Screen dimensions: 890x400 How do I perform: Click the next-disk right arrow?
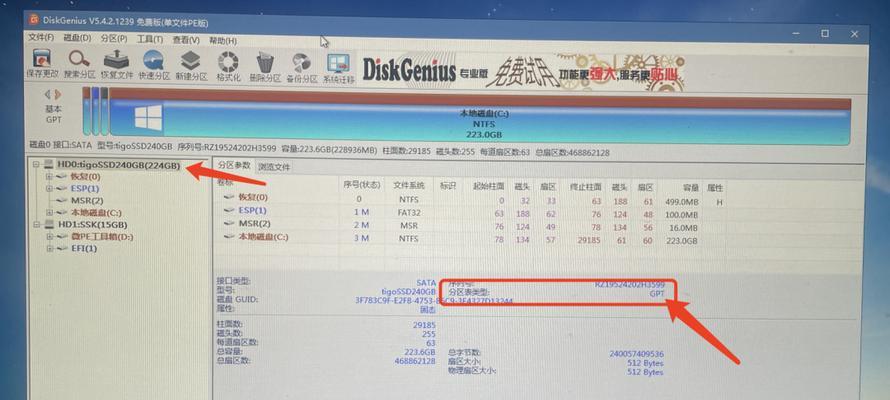58,94
